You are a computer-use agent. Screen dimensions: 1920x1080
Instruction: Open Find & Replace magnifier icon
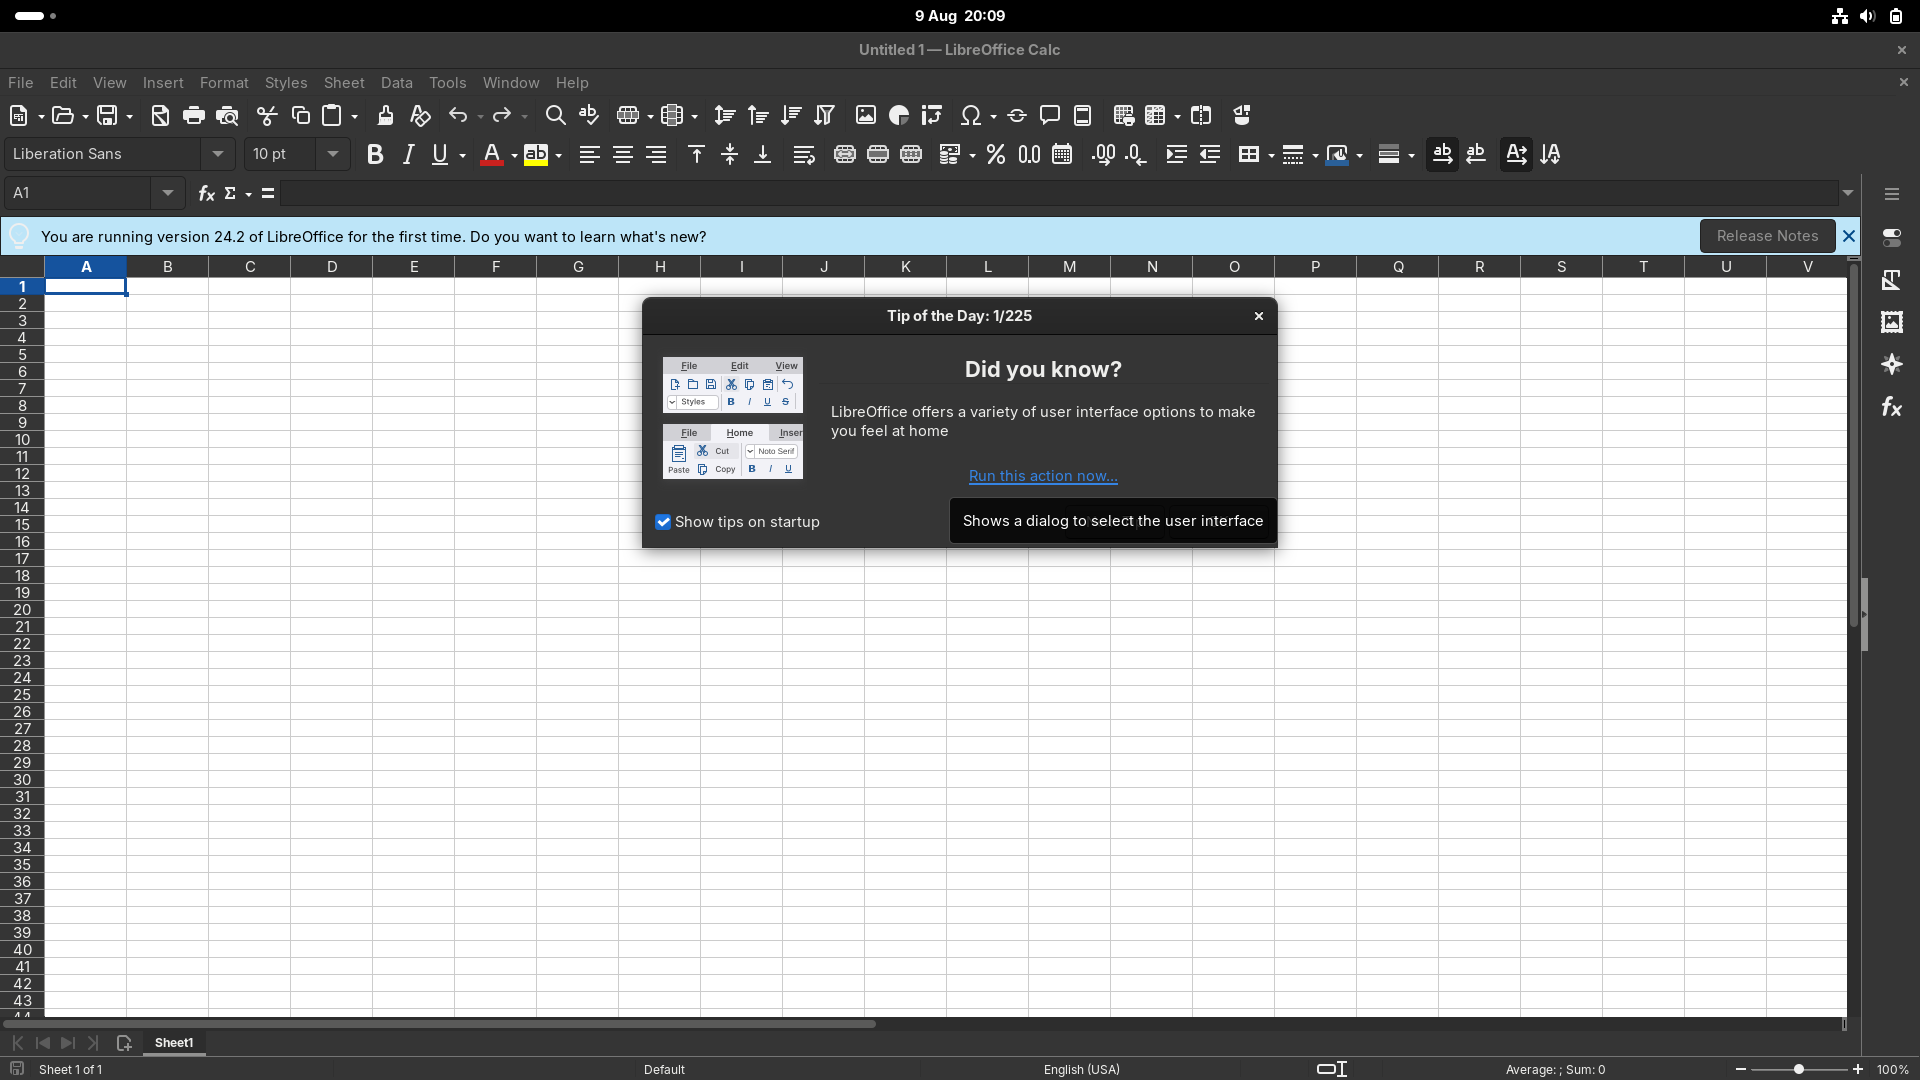(x=555, y=115)
